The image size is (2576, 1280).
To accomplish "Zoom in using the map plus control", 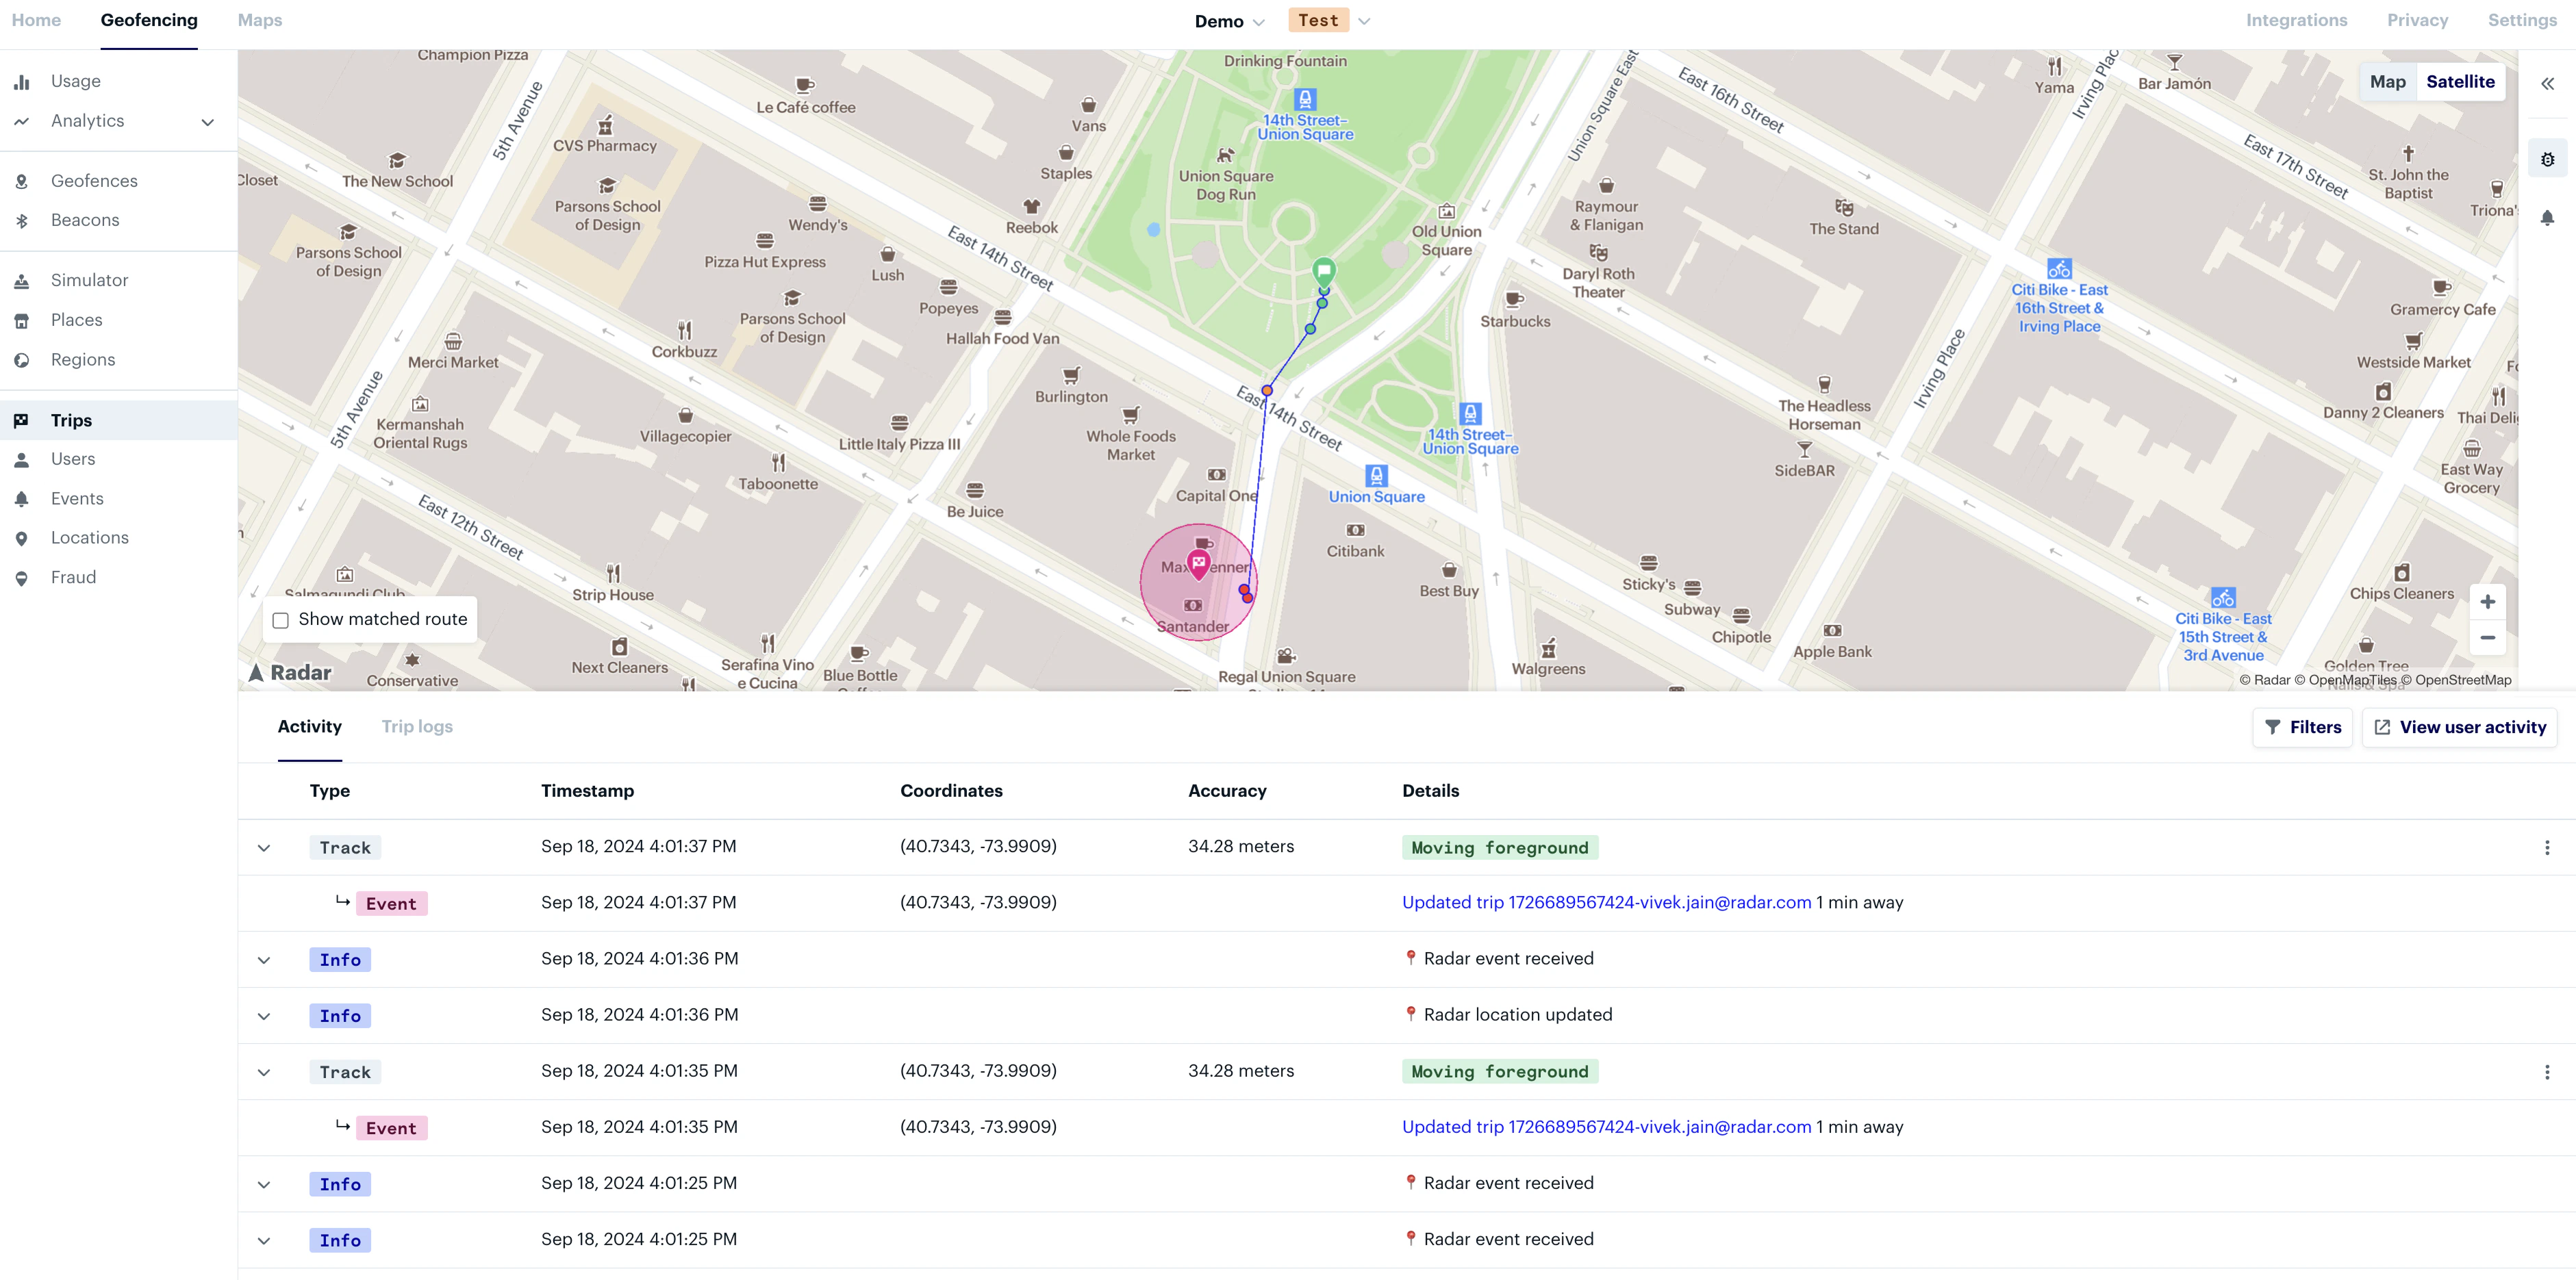I will tap(2488, 601).
